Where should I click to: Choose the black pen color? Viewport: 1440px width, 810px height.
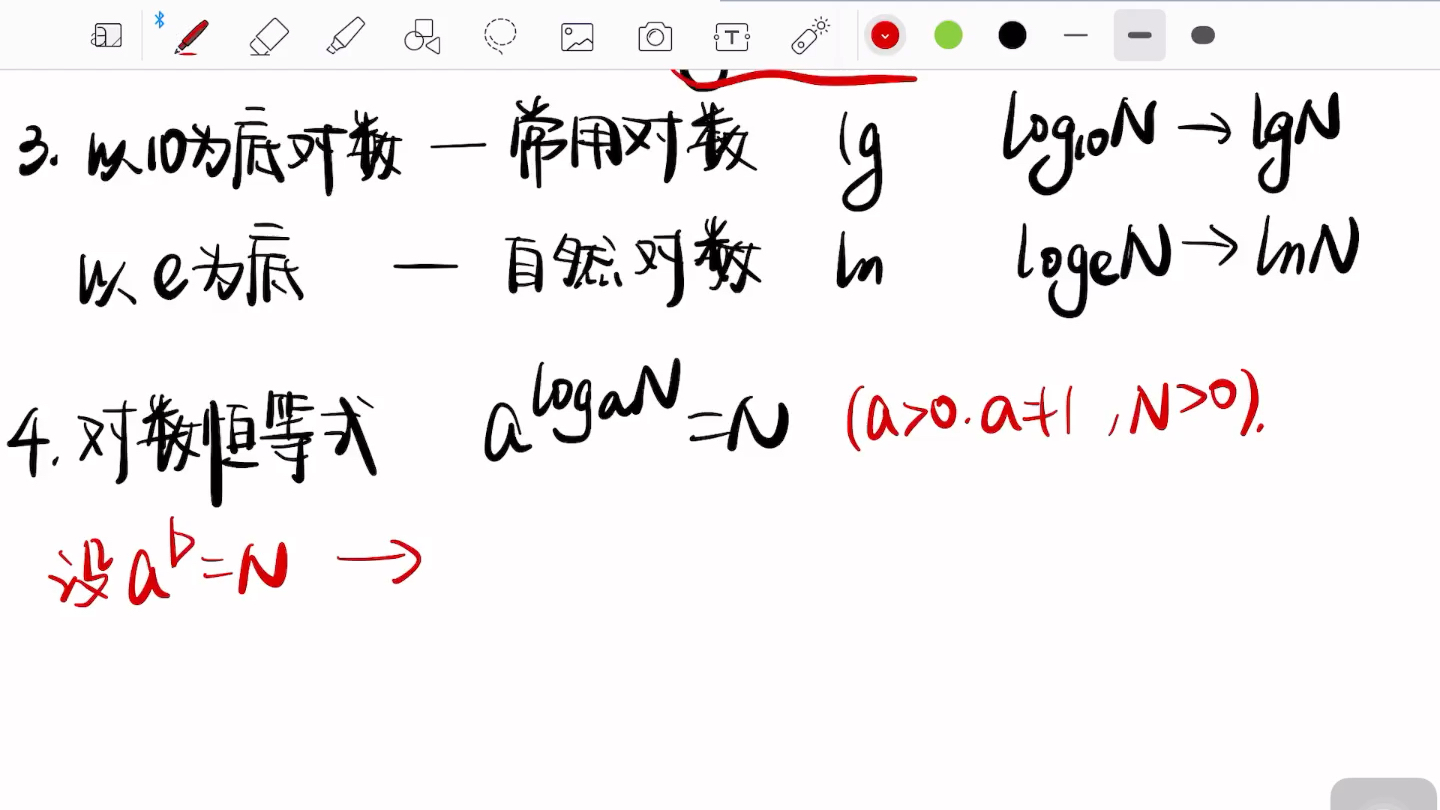pos(1012,36)
